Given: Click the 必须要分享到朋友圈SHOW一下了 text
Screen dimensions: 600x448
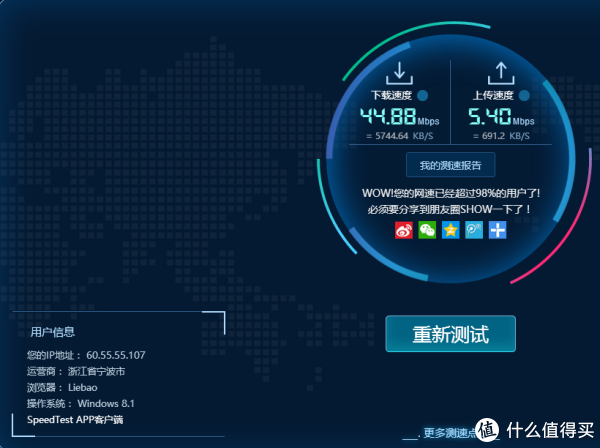Looking at the screenshot, I should (x=449, y=209).
